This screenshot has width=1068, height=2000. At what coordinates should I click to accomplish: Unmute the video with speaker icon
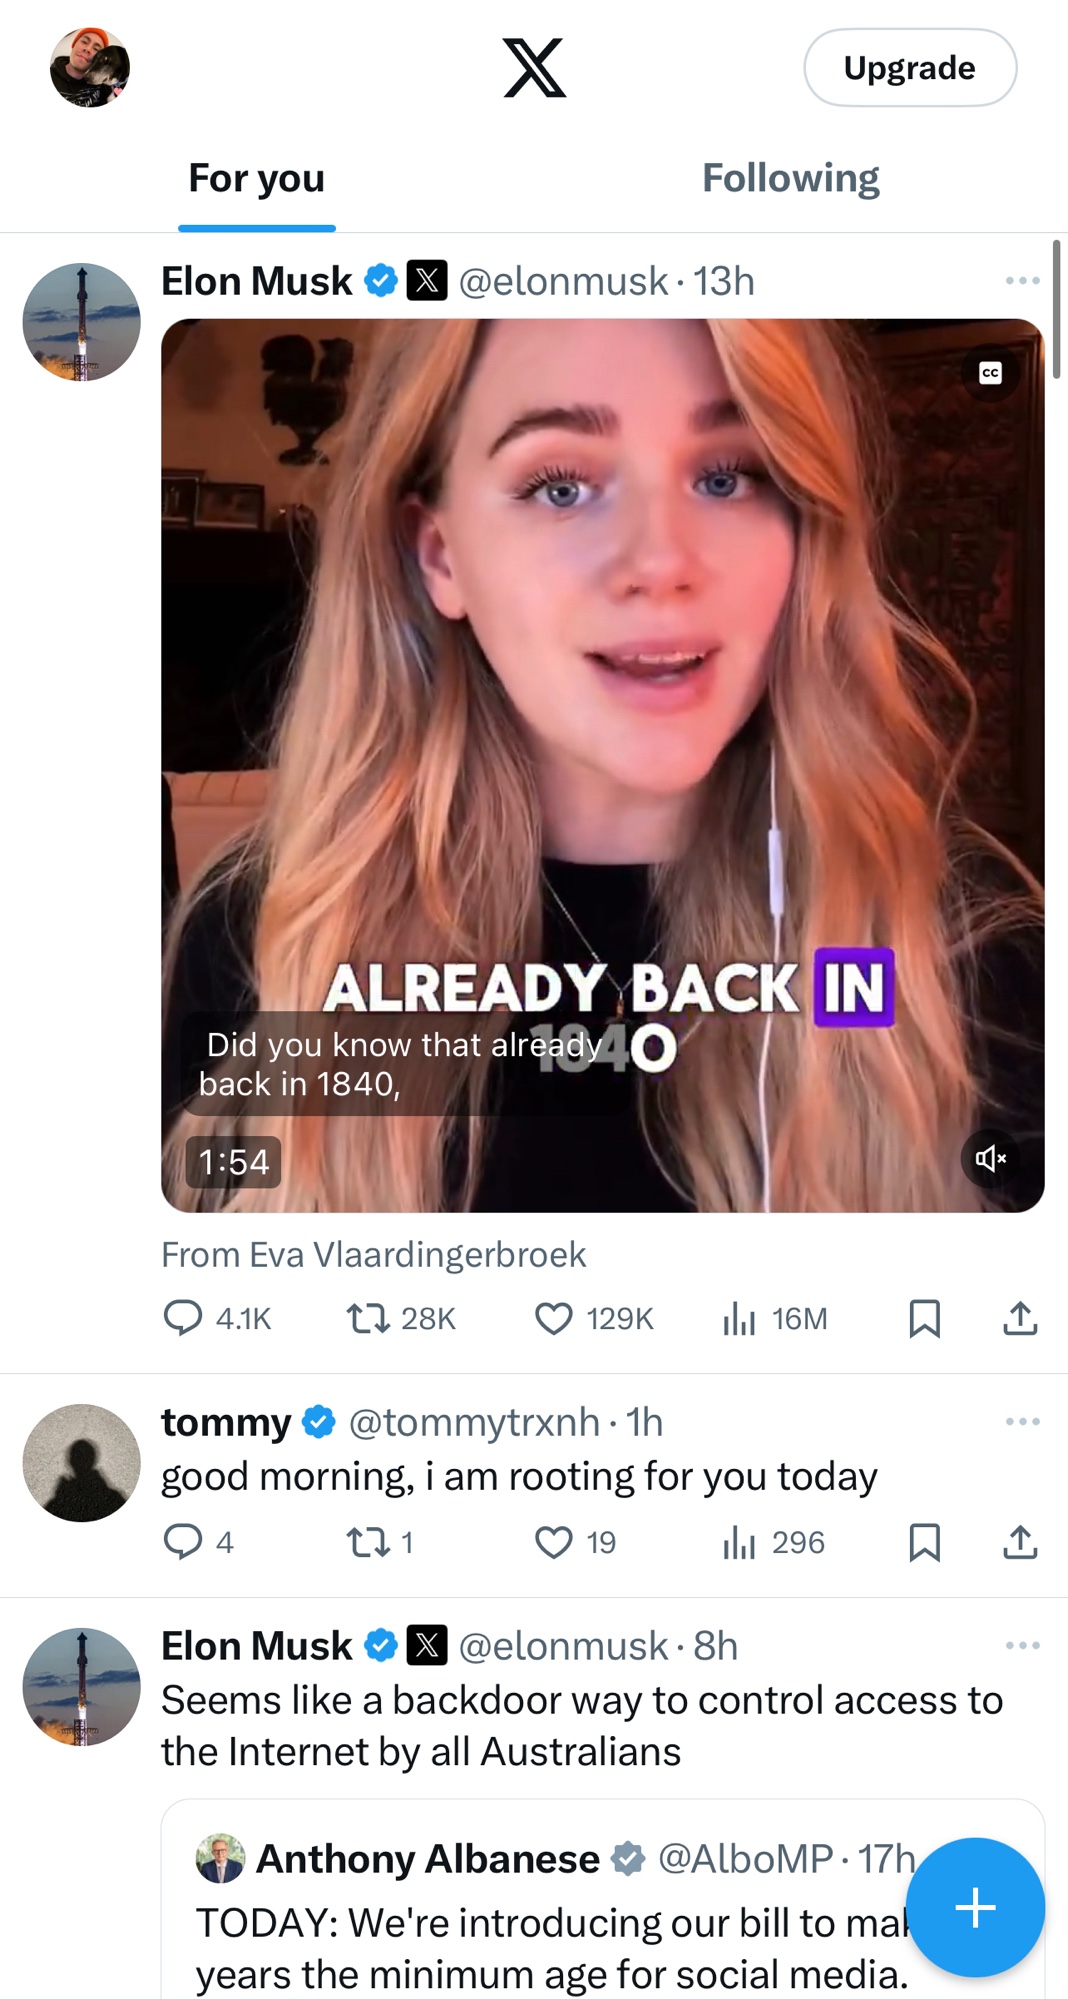[x=990, y=1158]
